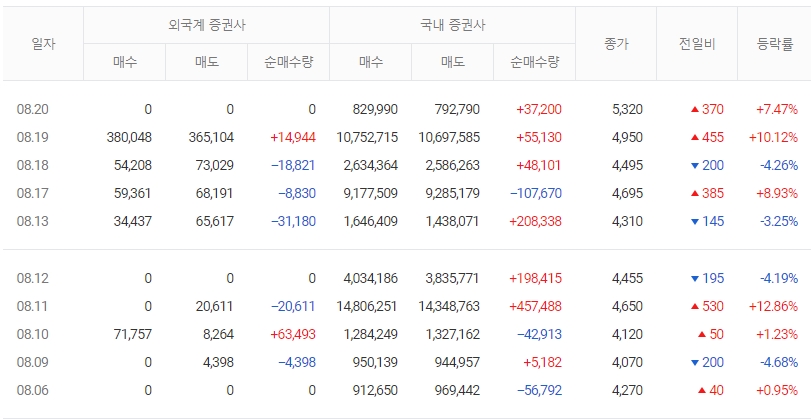
Task: Click domestic buy value 10,752,715
Action: point(367,137)
